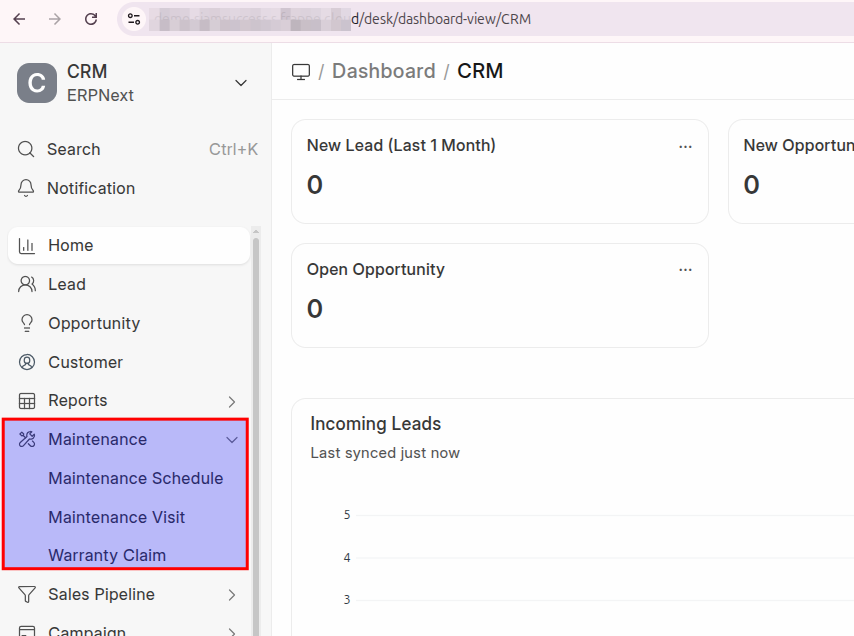The image size is (854, 636).
Task: Click the CRM workspace logo icon
Action: [37, 83]
